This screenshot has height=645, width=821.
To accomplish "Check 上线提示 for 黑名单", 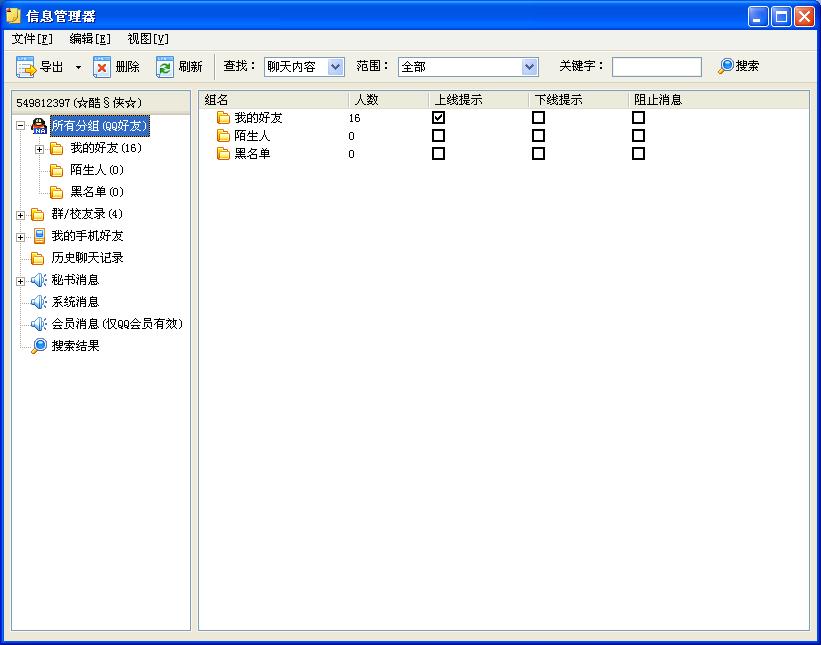I will pos(438,153).
